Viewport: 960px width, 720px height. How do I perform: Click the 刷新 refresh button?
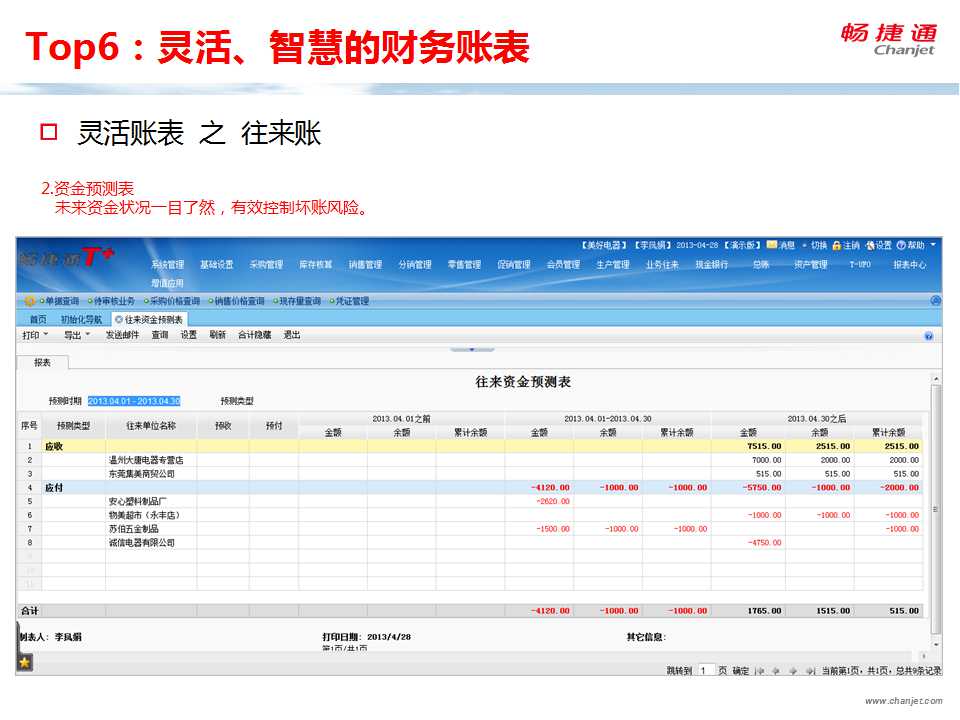click(x=217, y=335)
